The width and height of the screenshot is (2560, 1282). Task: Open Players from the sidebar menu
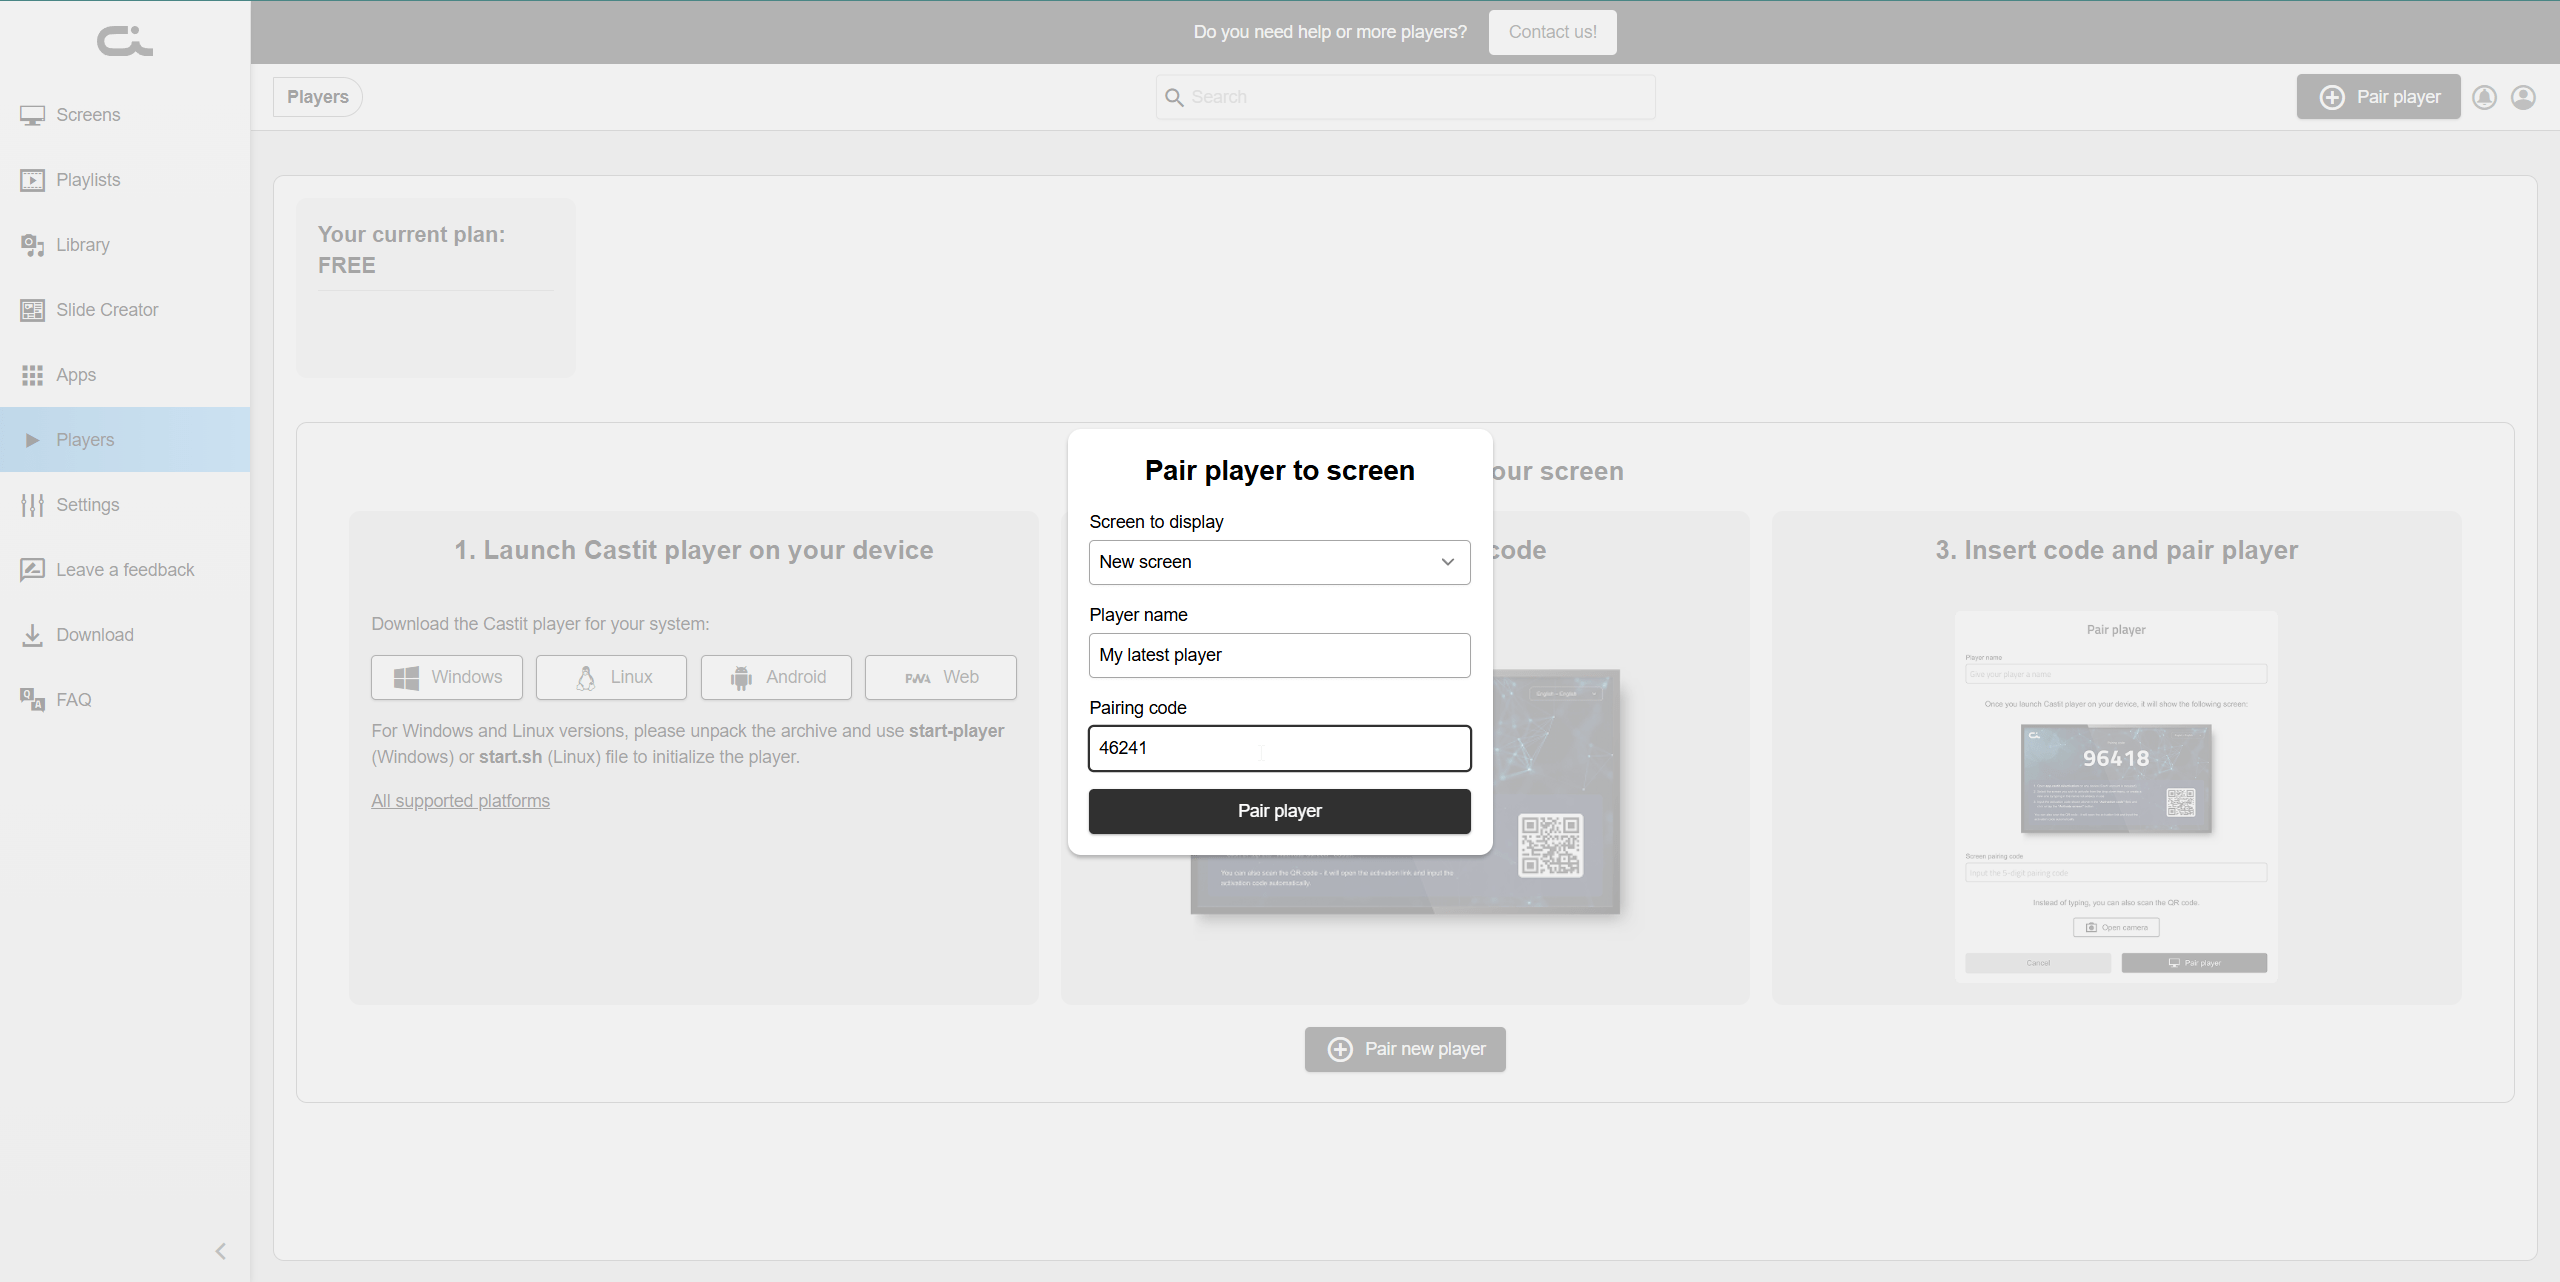(84, 439)
